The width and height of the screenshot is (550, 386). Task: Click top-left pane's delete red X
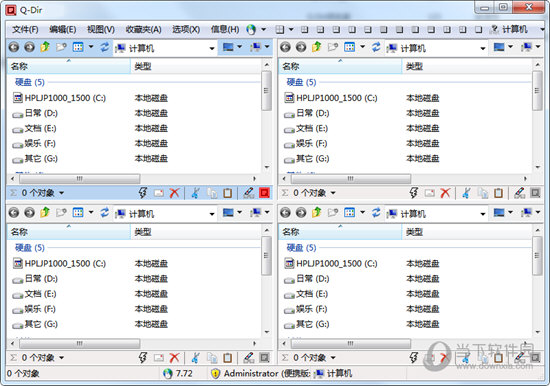click(174, 193)
